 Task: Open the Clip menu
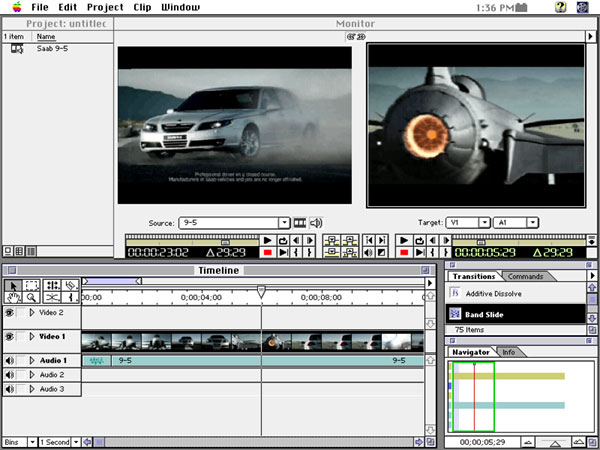tap(142, 7)
